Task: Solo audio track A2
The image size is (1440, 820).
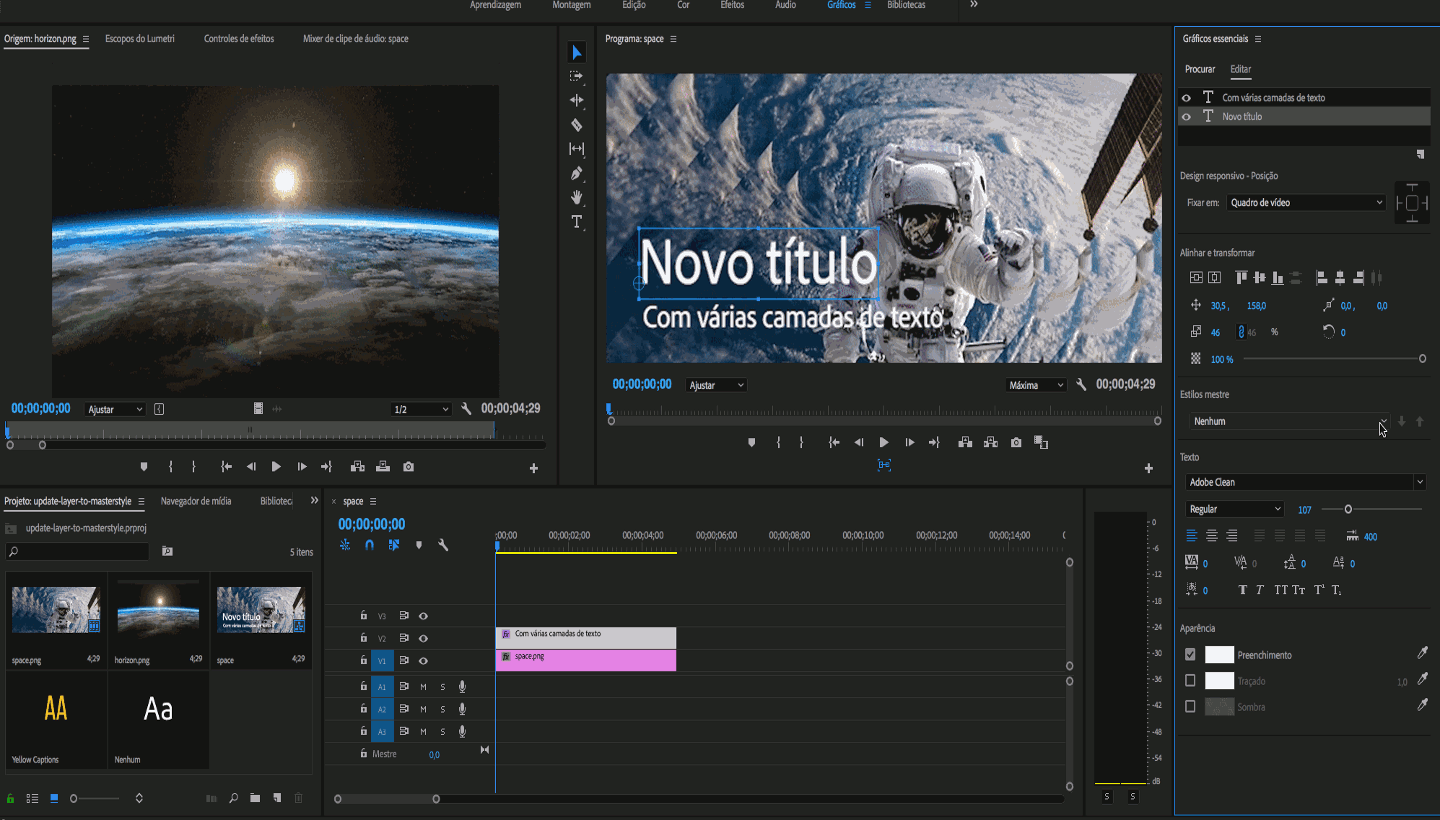Action: tap(443, 709)
